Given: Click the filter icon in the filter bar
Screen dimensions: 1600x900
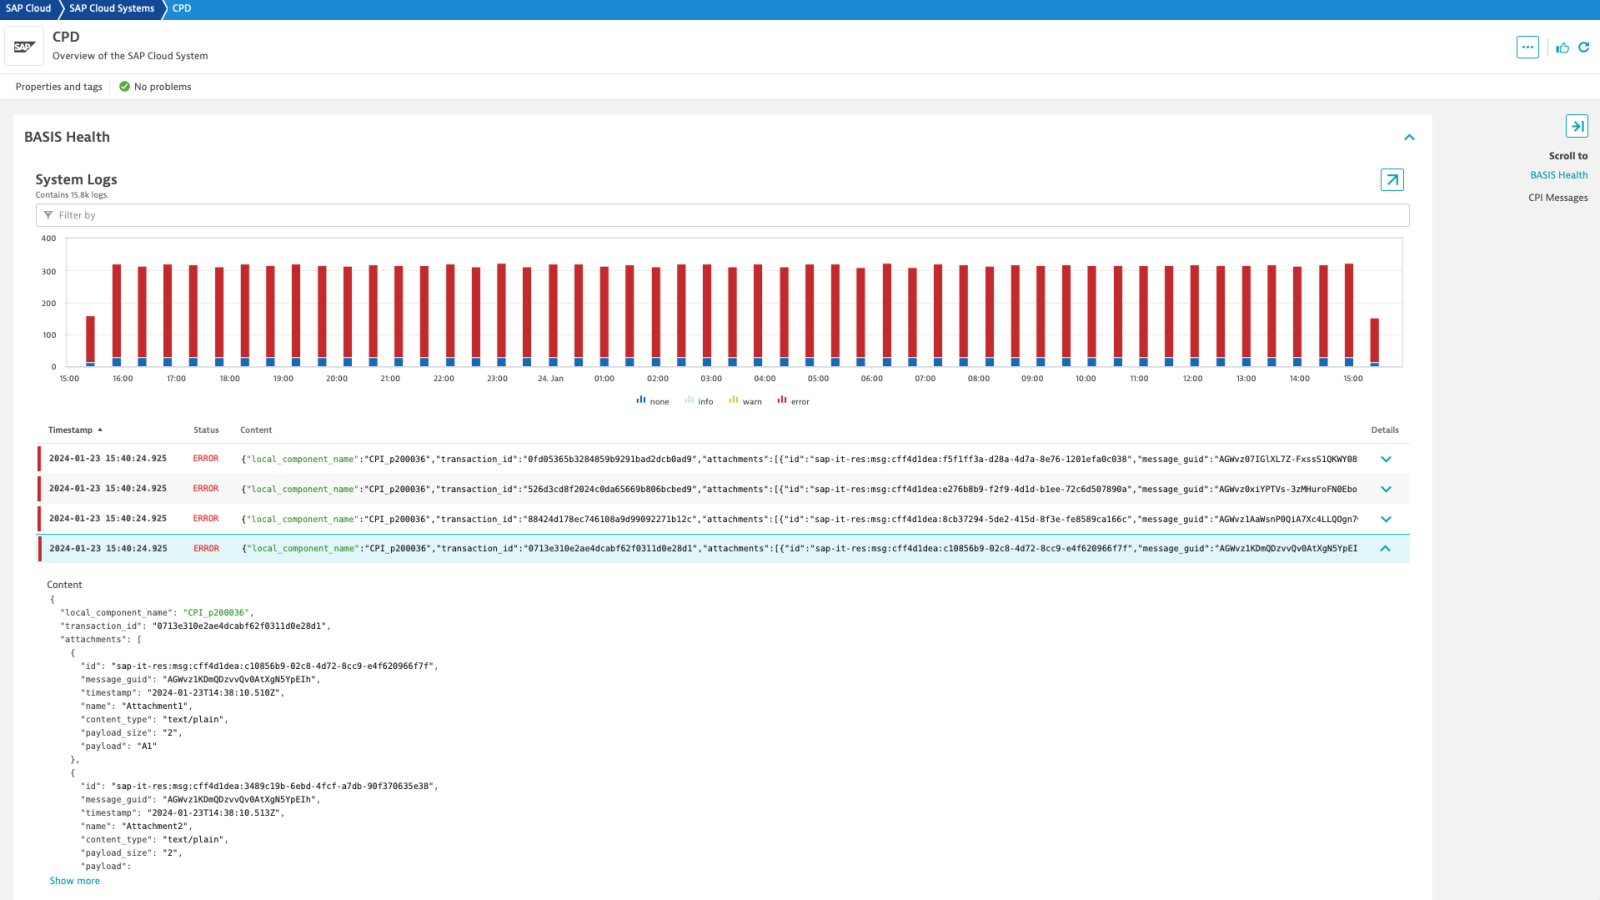Looking at the screenshot, I should pyautogui.click(x=49, y=214).
